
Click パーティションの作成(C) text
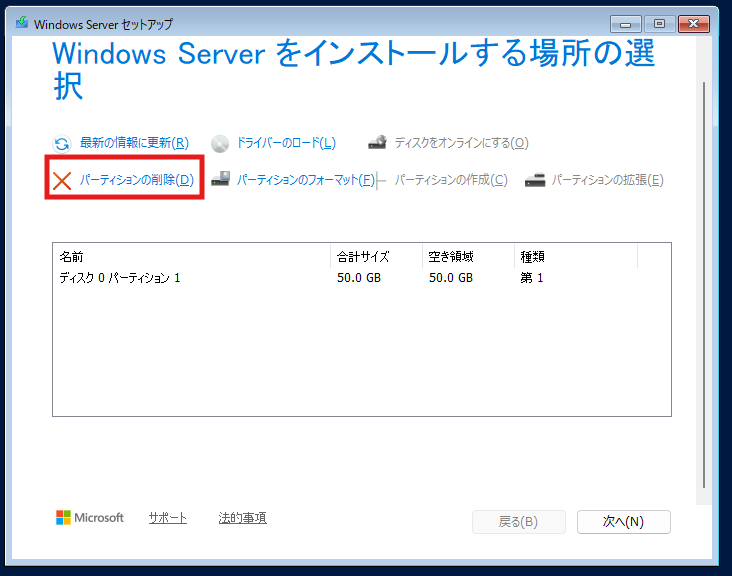click(x=451, y=180)
